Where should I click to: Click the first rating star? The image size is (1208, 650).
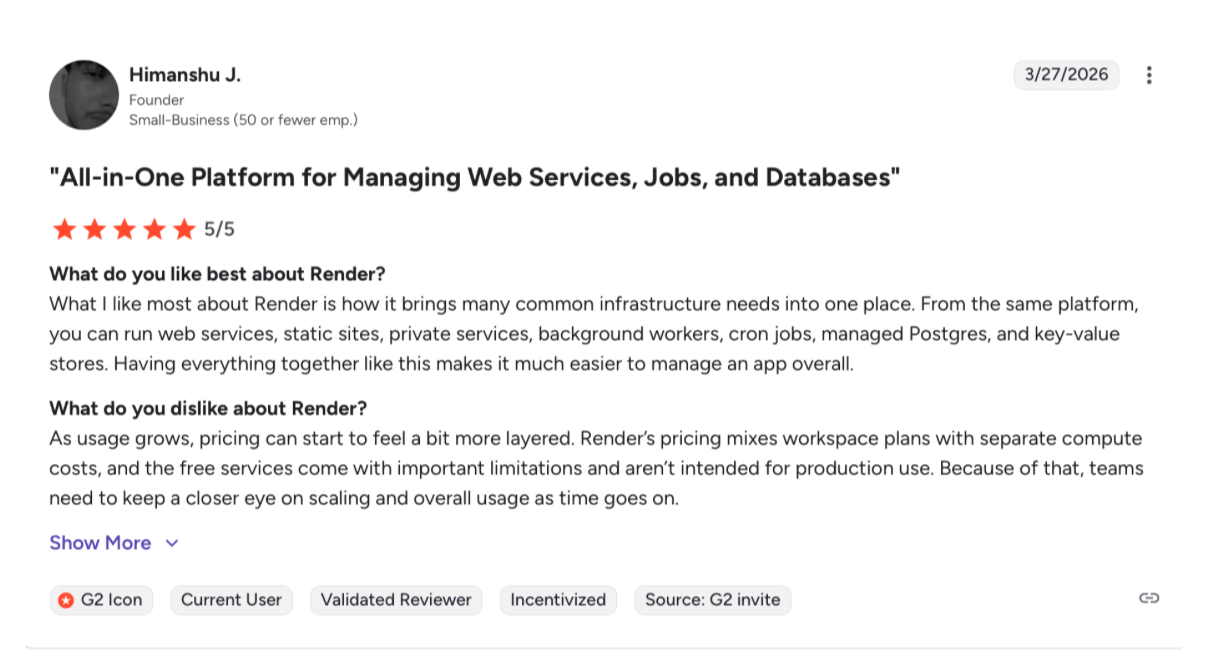pyautogui.click(x=64, y=229)
